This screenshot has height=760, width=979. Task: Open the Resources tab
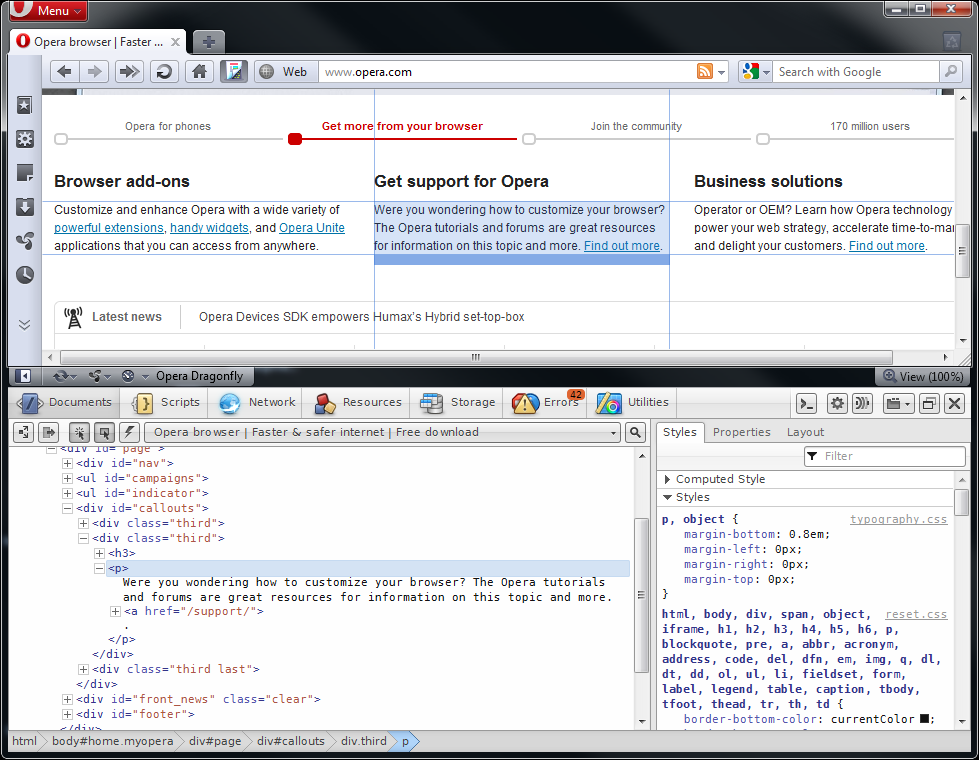358,403
